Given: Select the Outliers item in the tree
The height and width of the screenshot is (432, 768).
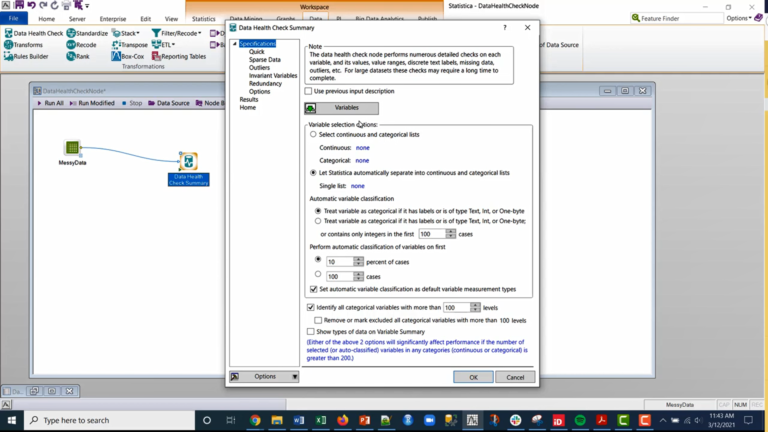Looking at the screenshot, I should [259, 68].
